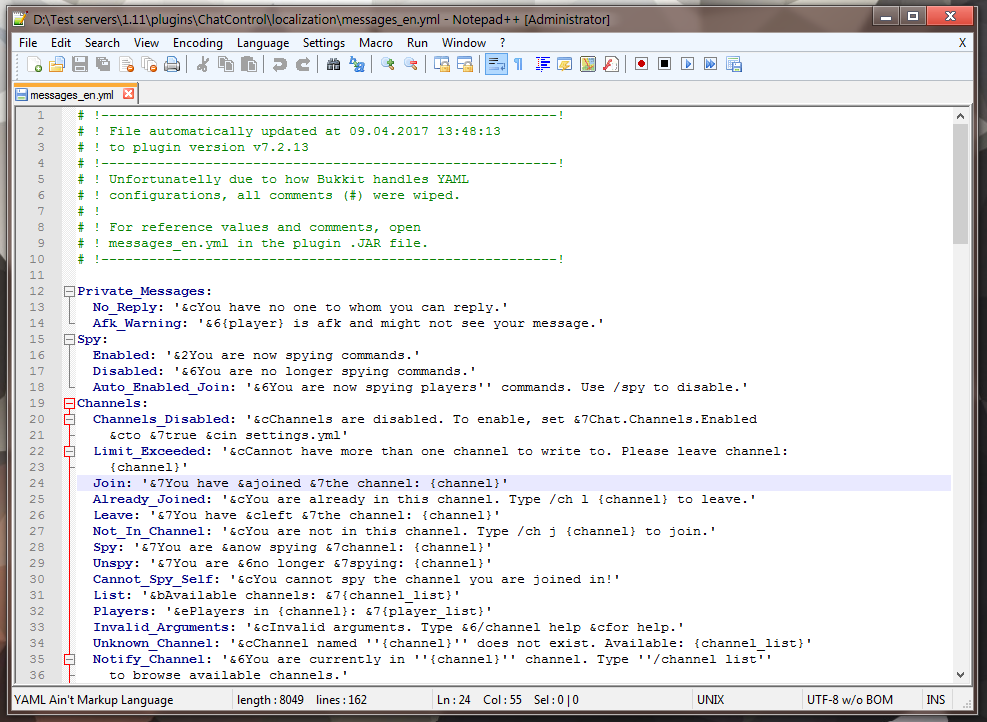Close the messages_en.yml tab with its red X

point(128,94)
